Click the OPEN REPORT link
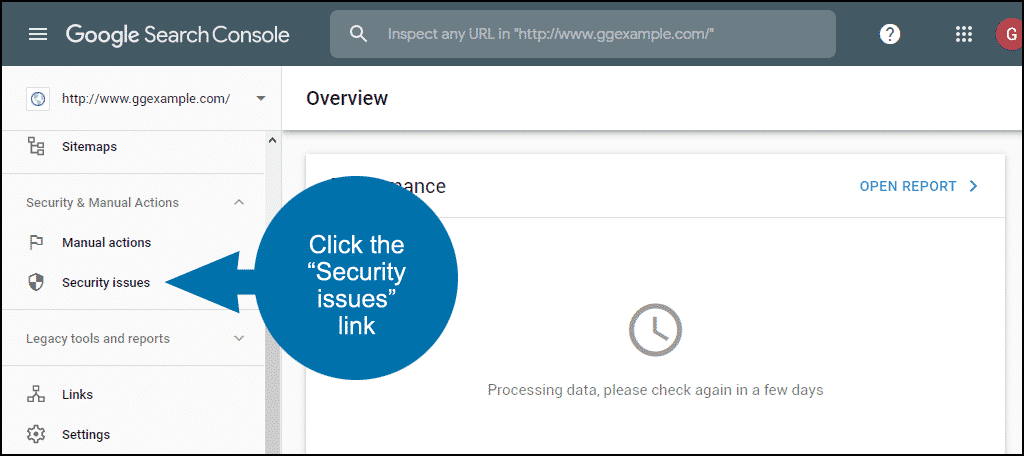 [919, 186]
